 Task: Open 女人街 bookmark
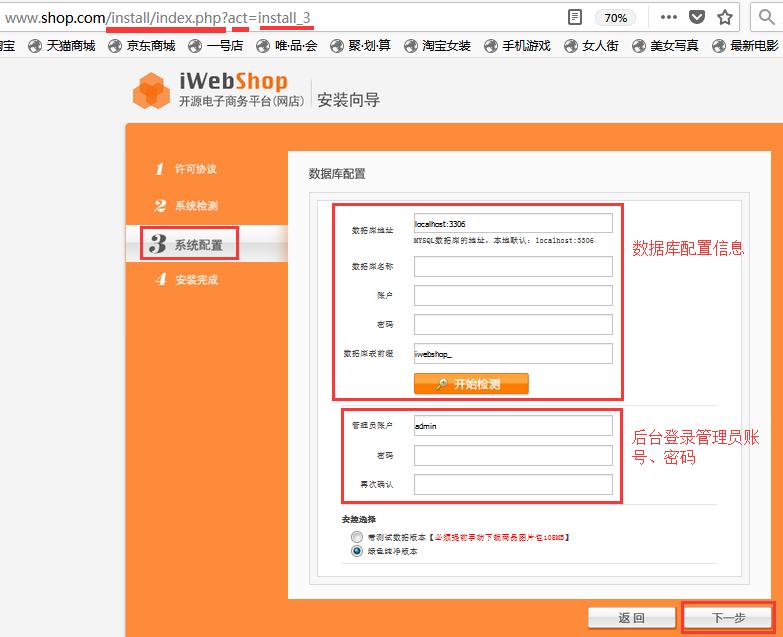click(591, 46)
